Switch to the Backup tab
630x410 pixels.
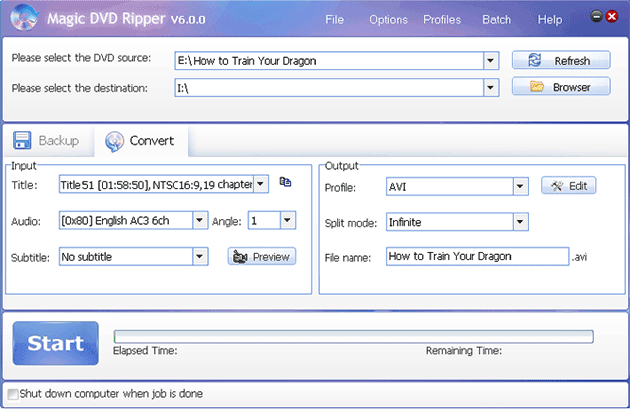pos(47,140)
